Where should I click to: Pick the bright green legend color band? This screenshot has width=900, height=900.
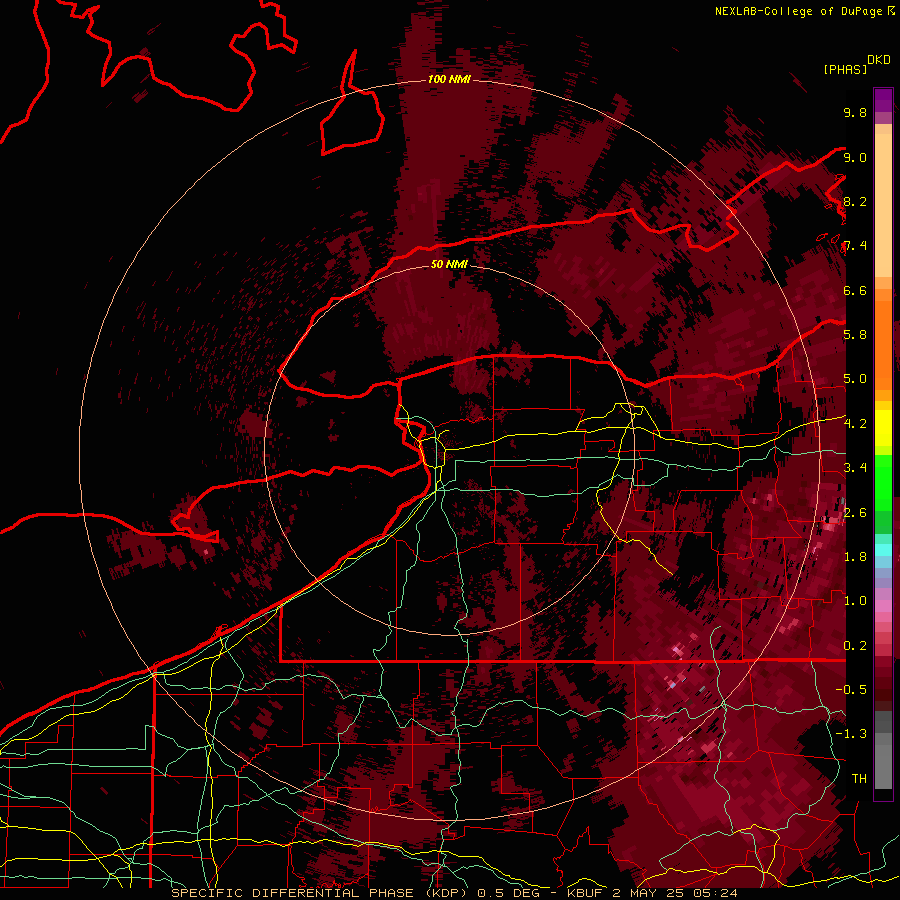[883, 483]
